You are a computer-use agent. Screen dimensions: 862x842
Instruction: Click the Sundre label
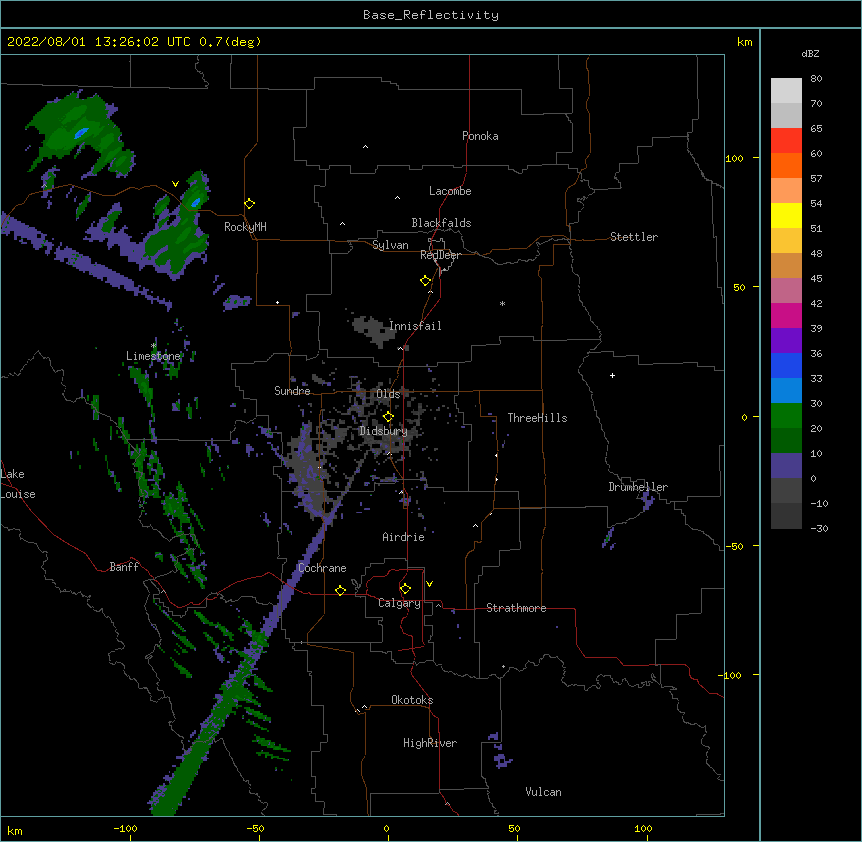[292, 391]
